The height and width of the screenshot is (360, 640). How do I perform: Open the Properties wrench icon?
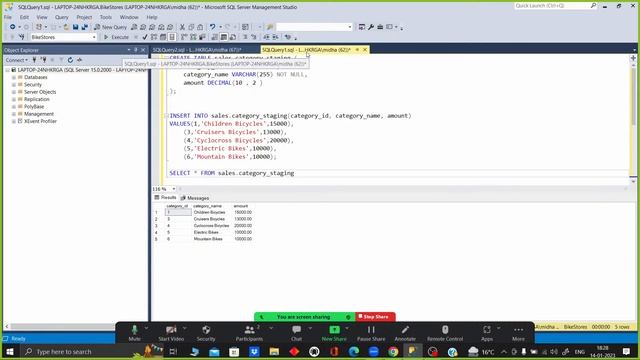[x=371, y=27]
